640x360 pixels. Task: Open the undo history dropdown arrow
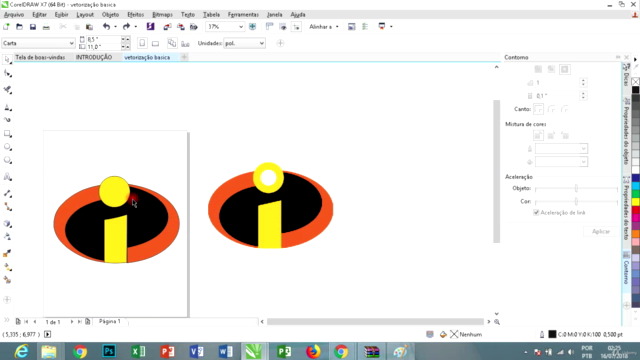[116, 27]
